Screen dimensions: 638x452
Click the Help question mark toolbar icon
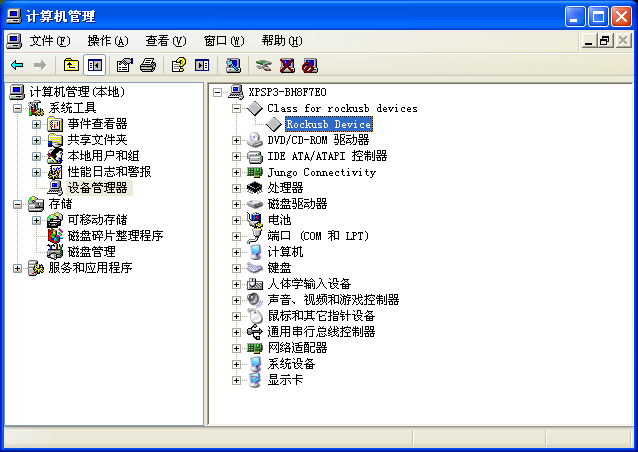click(x=179, y=65)
